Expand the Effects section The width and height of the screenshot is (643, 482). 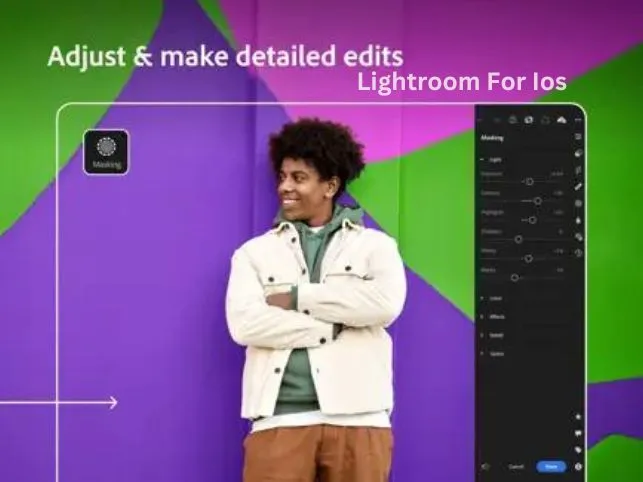click(493, 317)
